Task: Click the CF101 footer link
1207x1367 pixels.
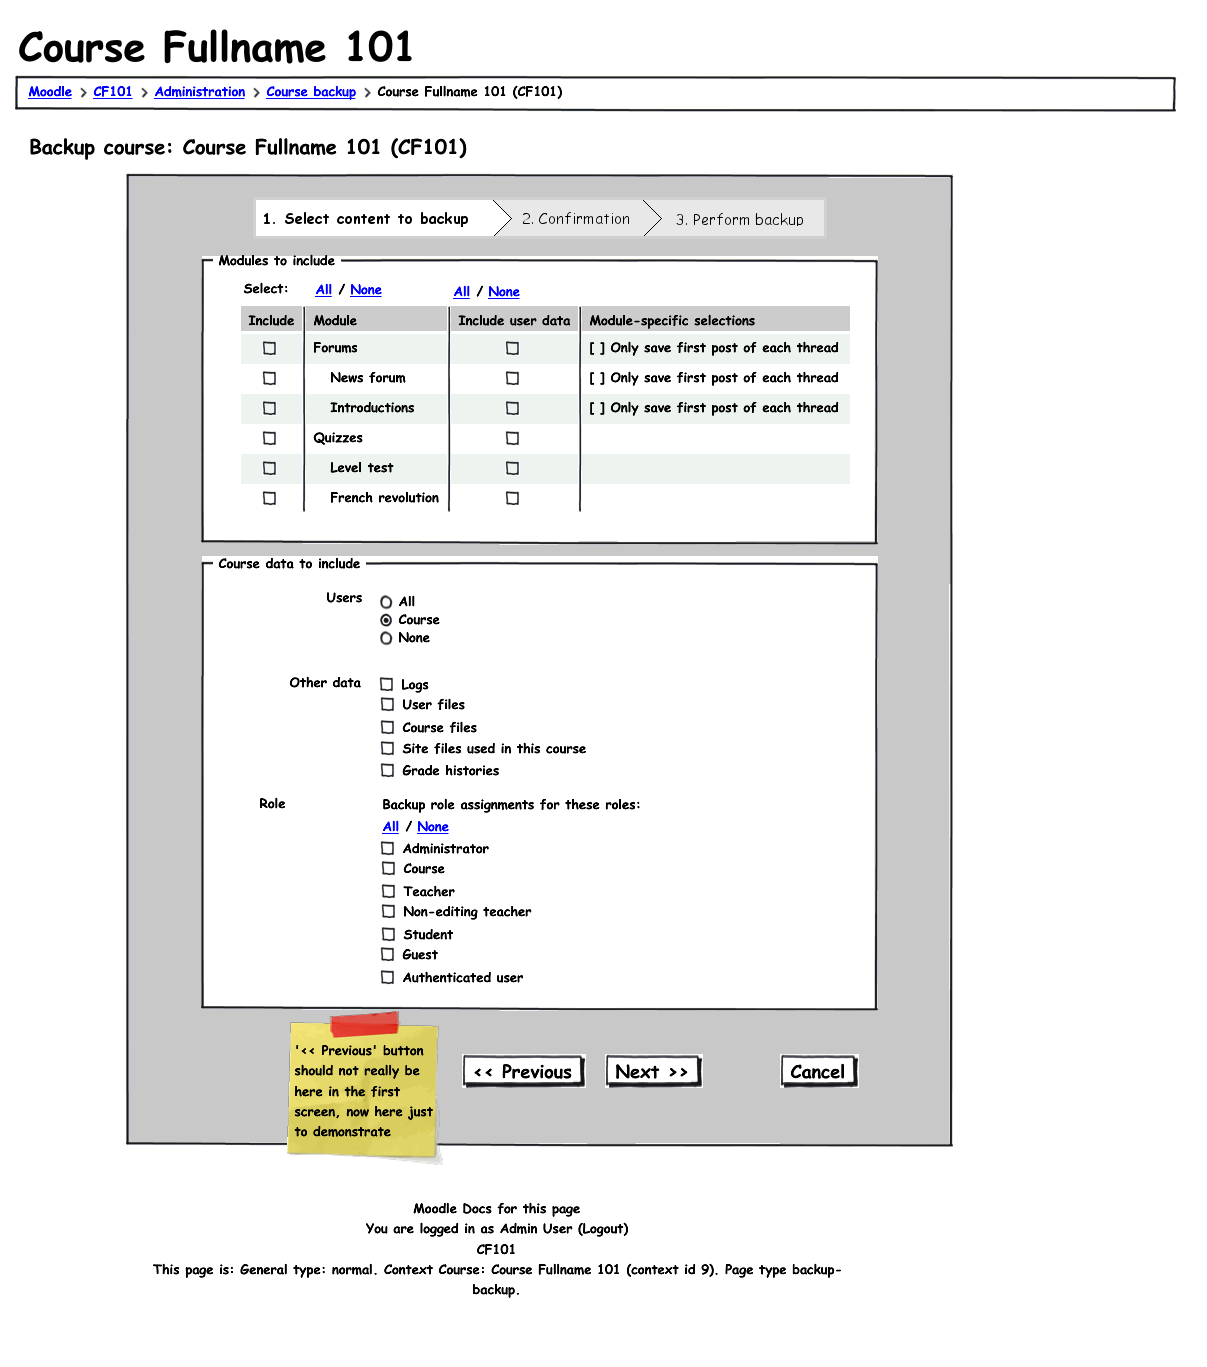Action: point(496,1249)
